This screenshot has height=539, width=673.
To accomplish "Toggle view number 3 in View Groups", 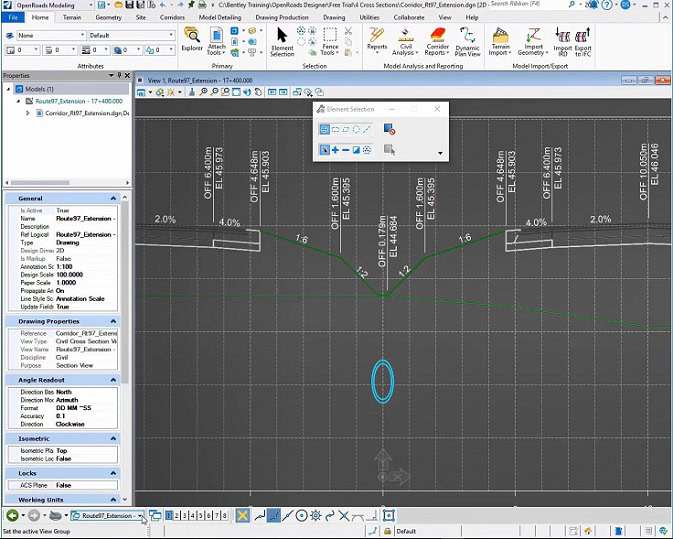I will [x=187, y=516].
